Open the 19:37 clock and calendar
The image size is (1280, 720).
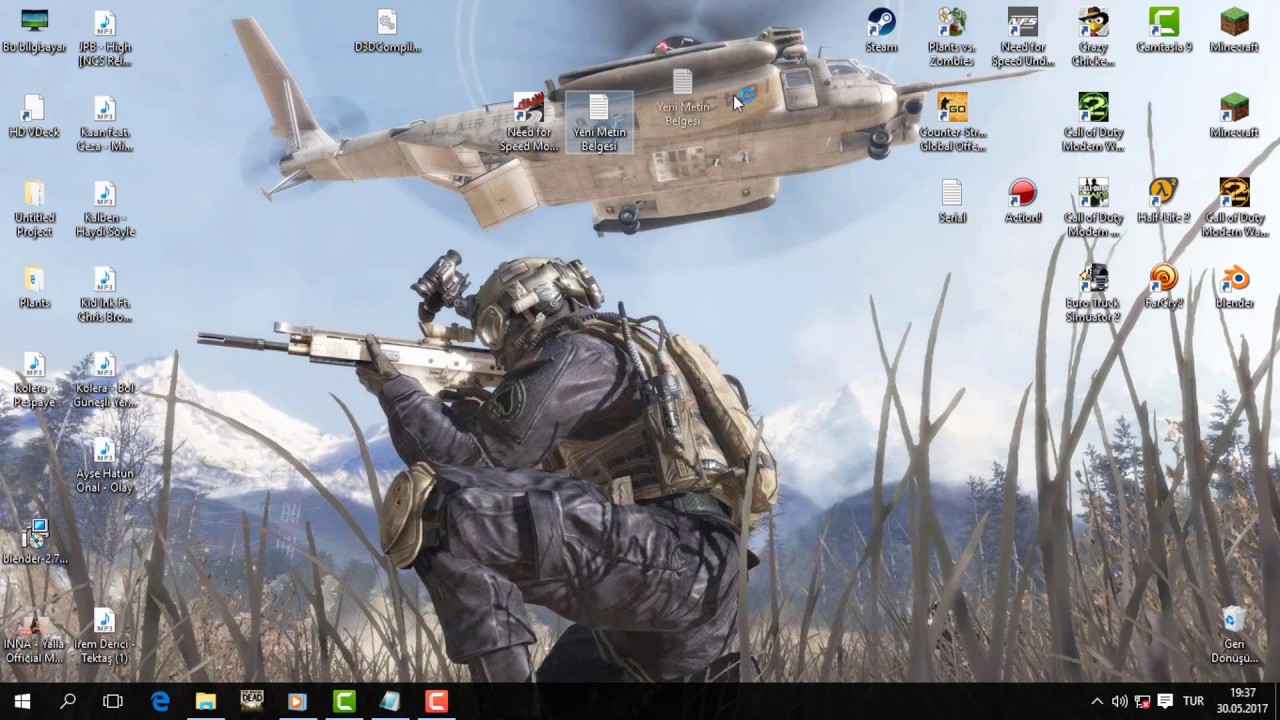click(x=1243, y=701)
